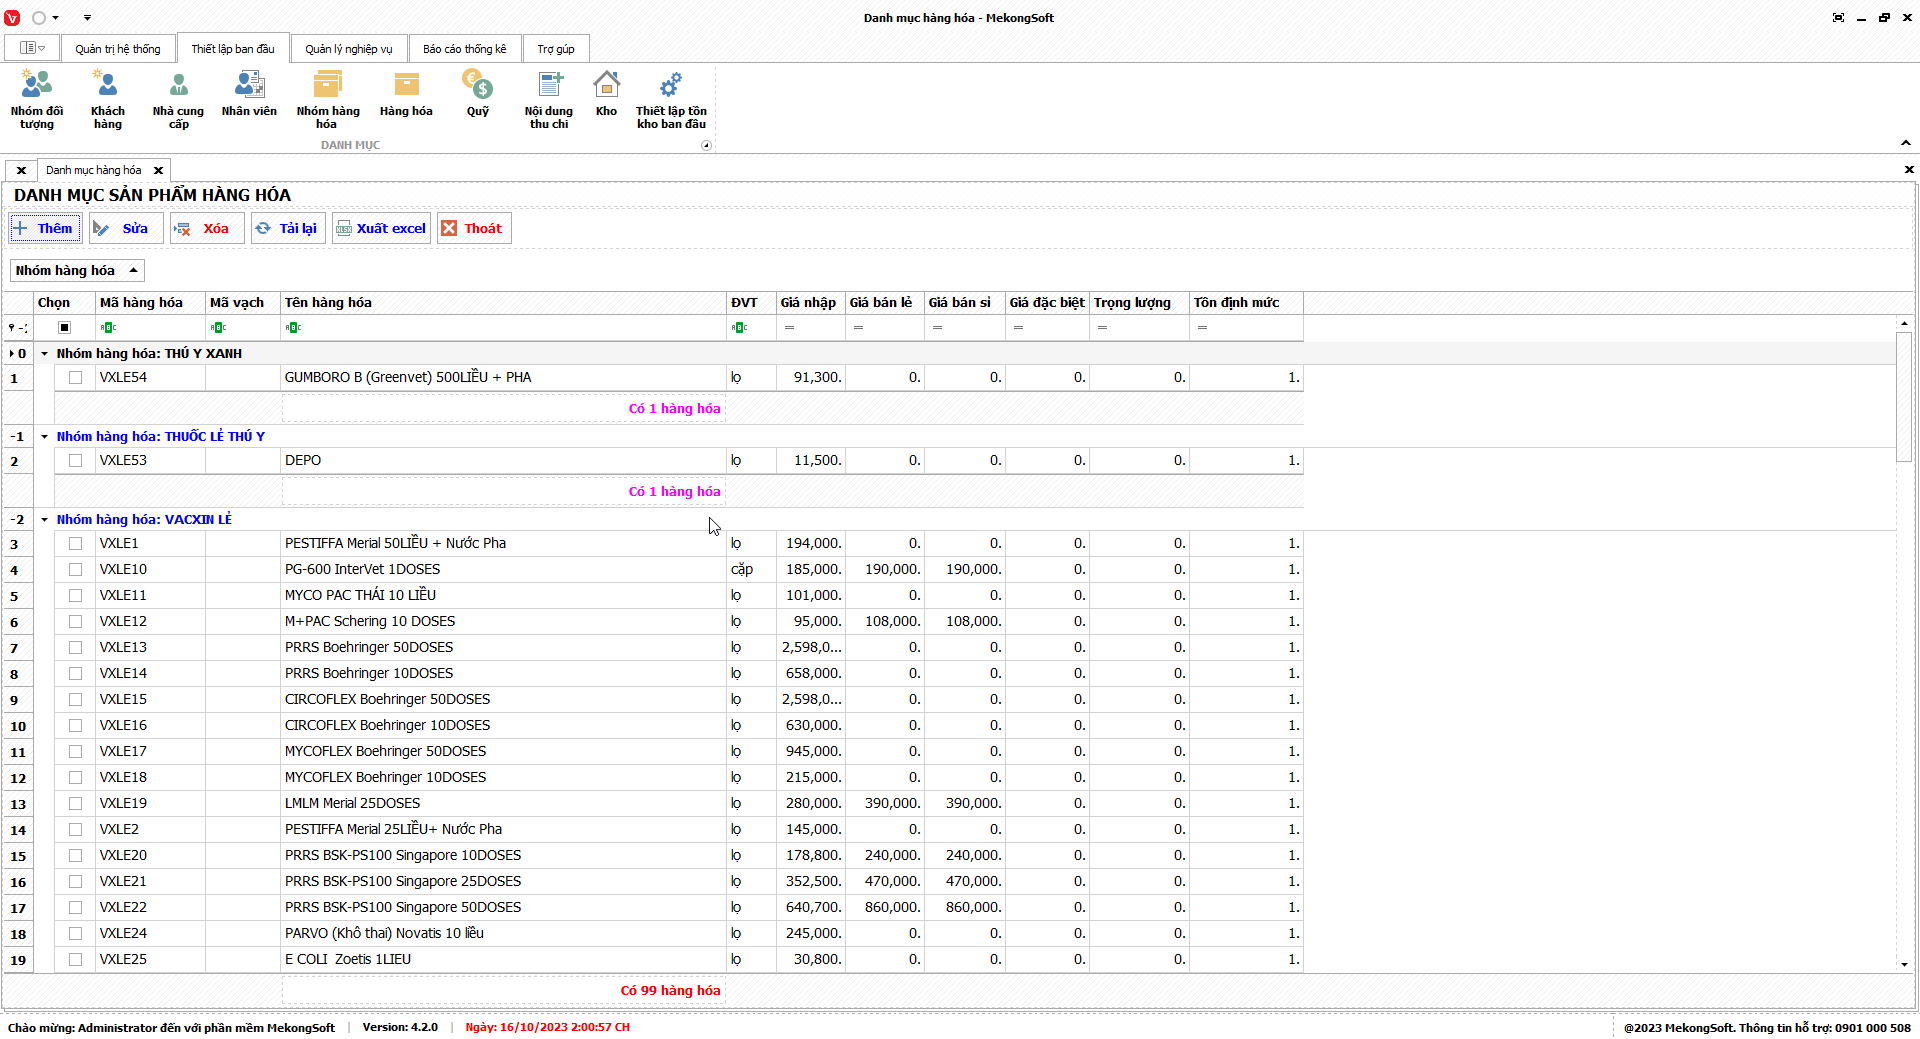This screenshot has height=1039, width=1920.
Task: Open the Nhóm hàng hóa grouping dropdown
Action: [77, 271]
